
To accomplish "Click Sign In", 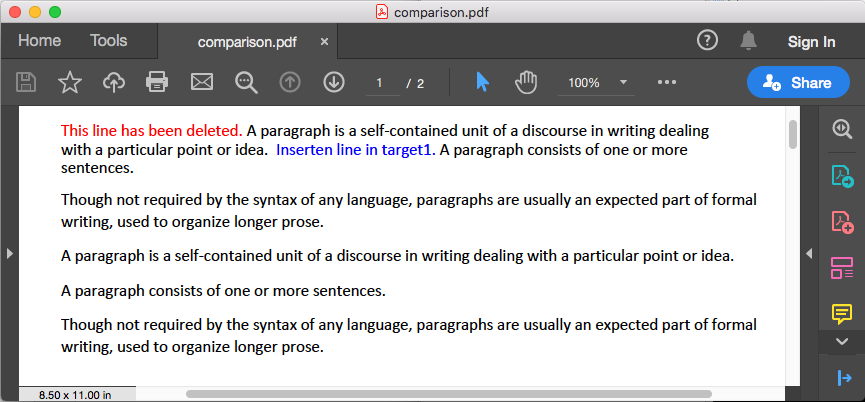I will (811, 42).
